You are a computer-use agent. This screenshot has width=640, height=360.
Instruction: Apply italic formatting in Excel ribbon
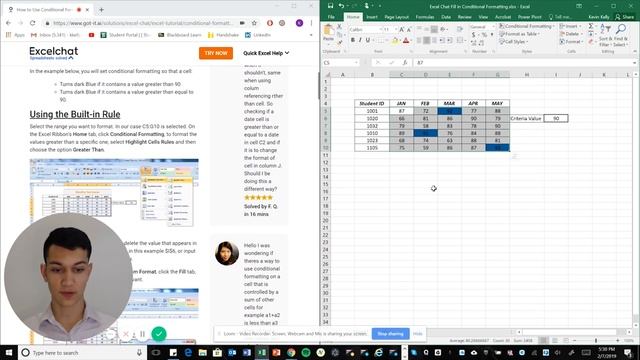coord(360,40)
